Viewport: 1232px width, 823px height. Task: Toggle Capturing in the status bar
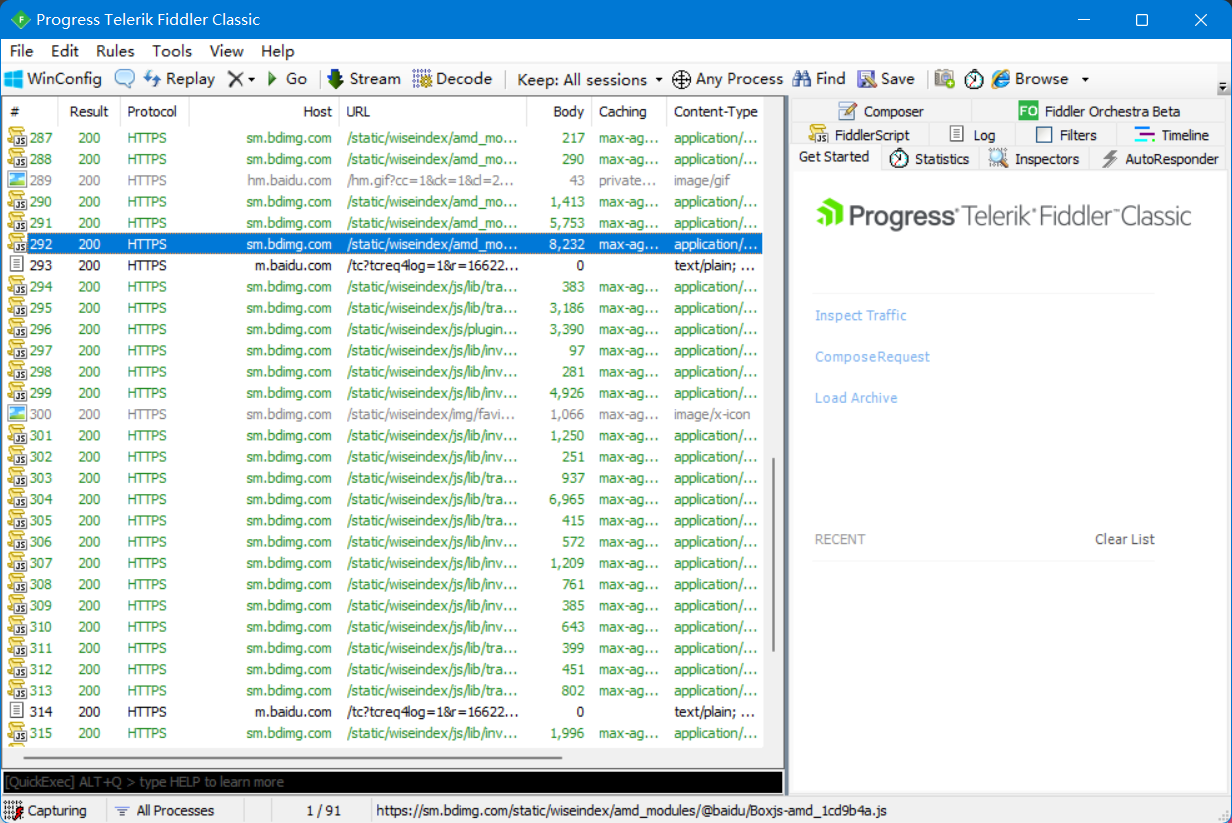point(46,811)
